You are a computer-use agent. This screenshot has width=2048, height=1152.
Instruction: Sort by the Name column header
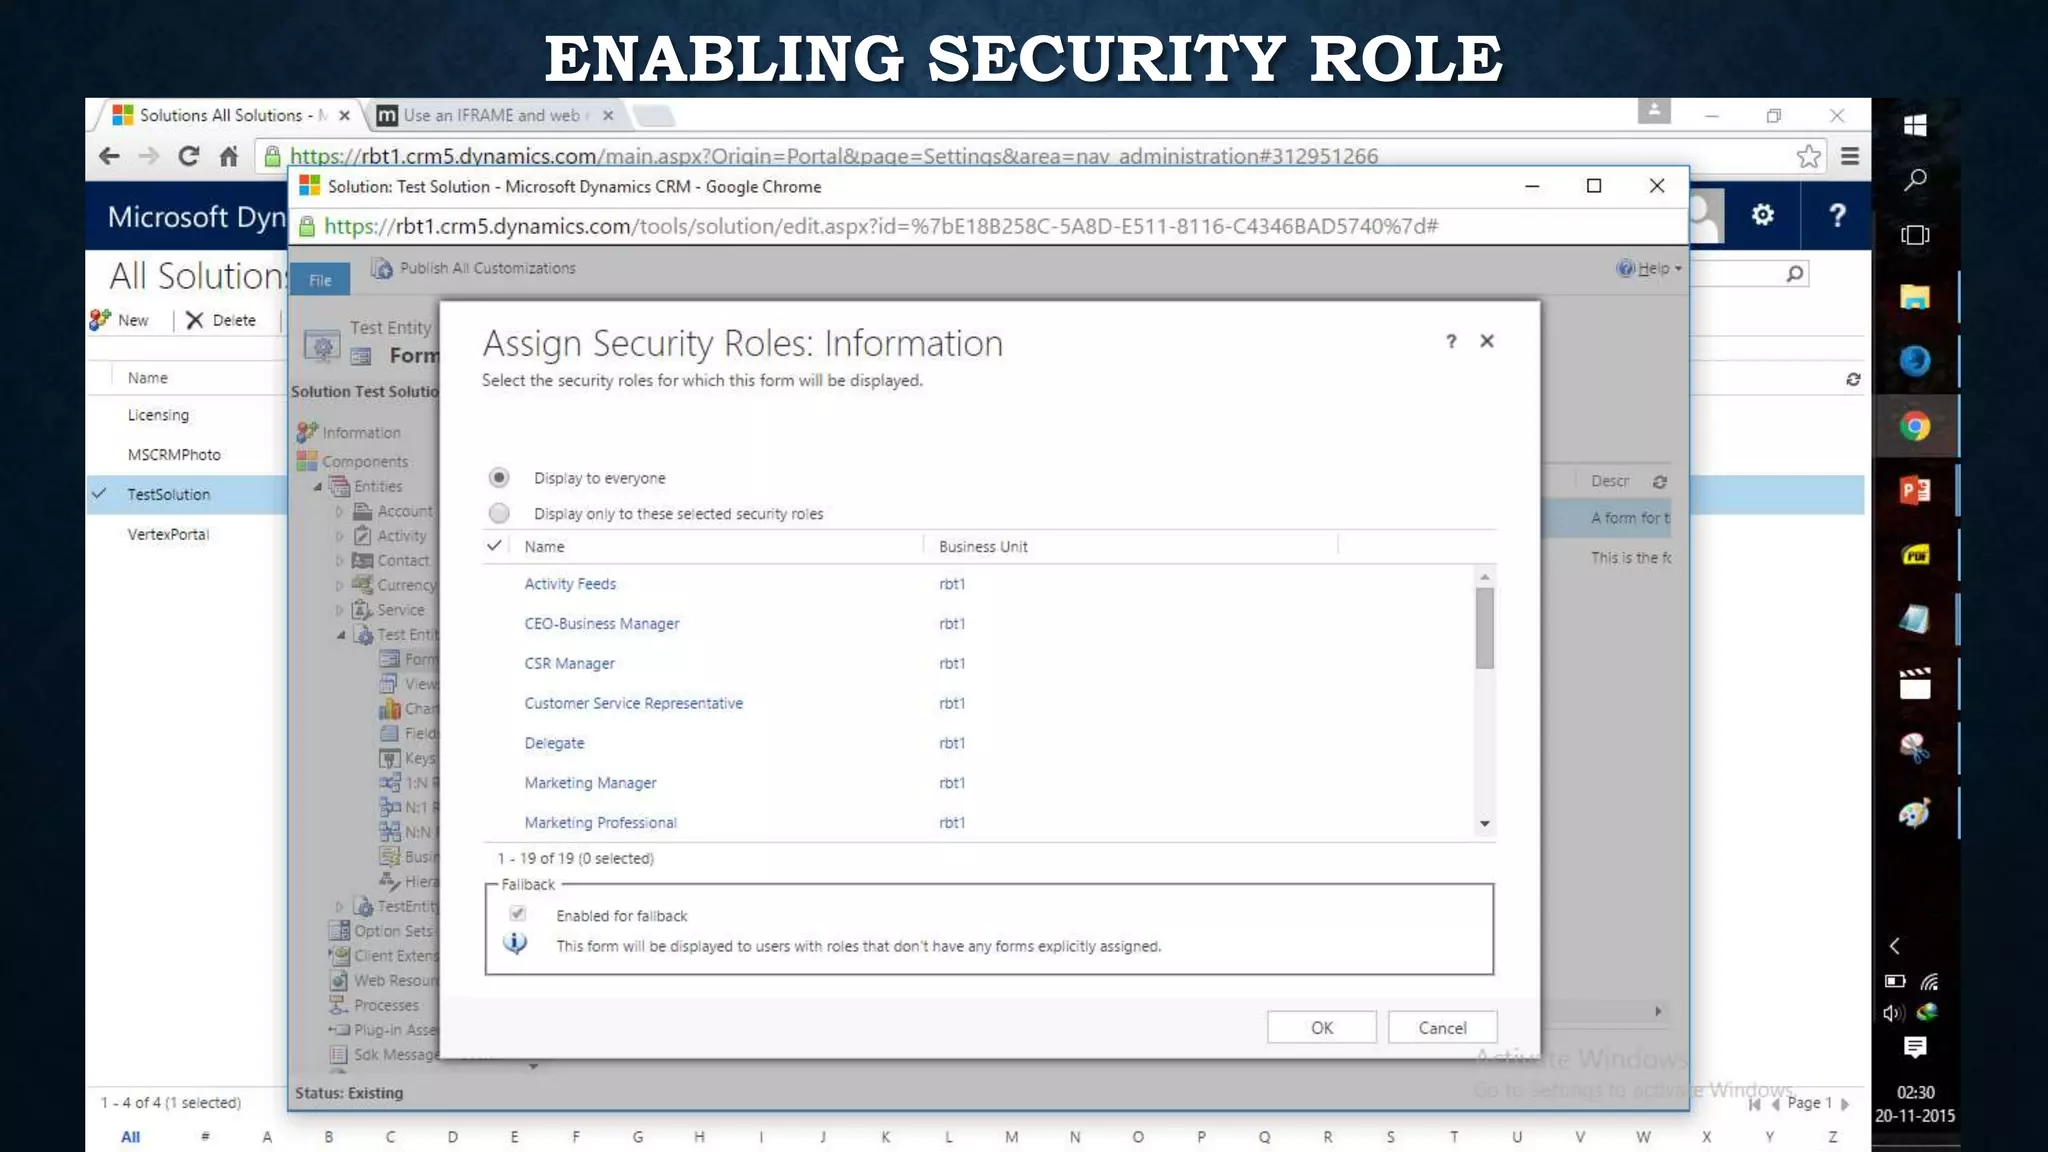click(544, 547)
